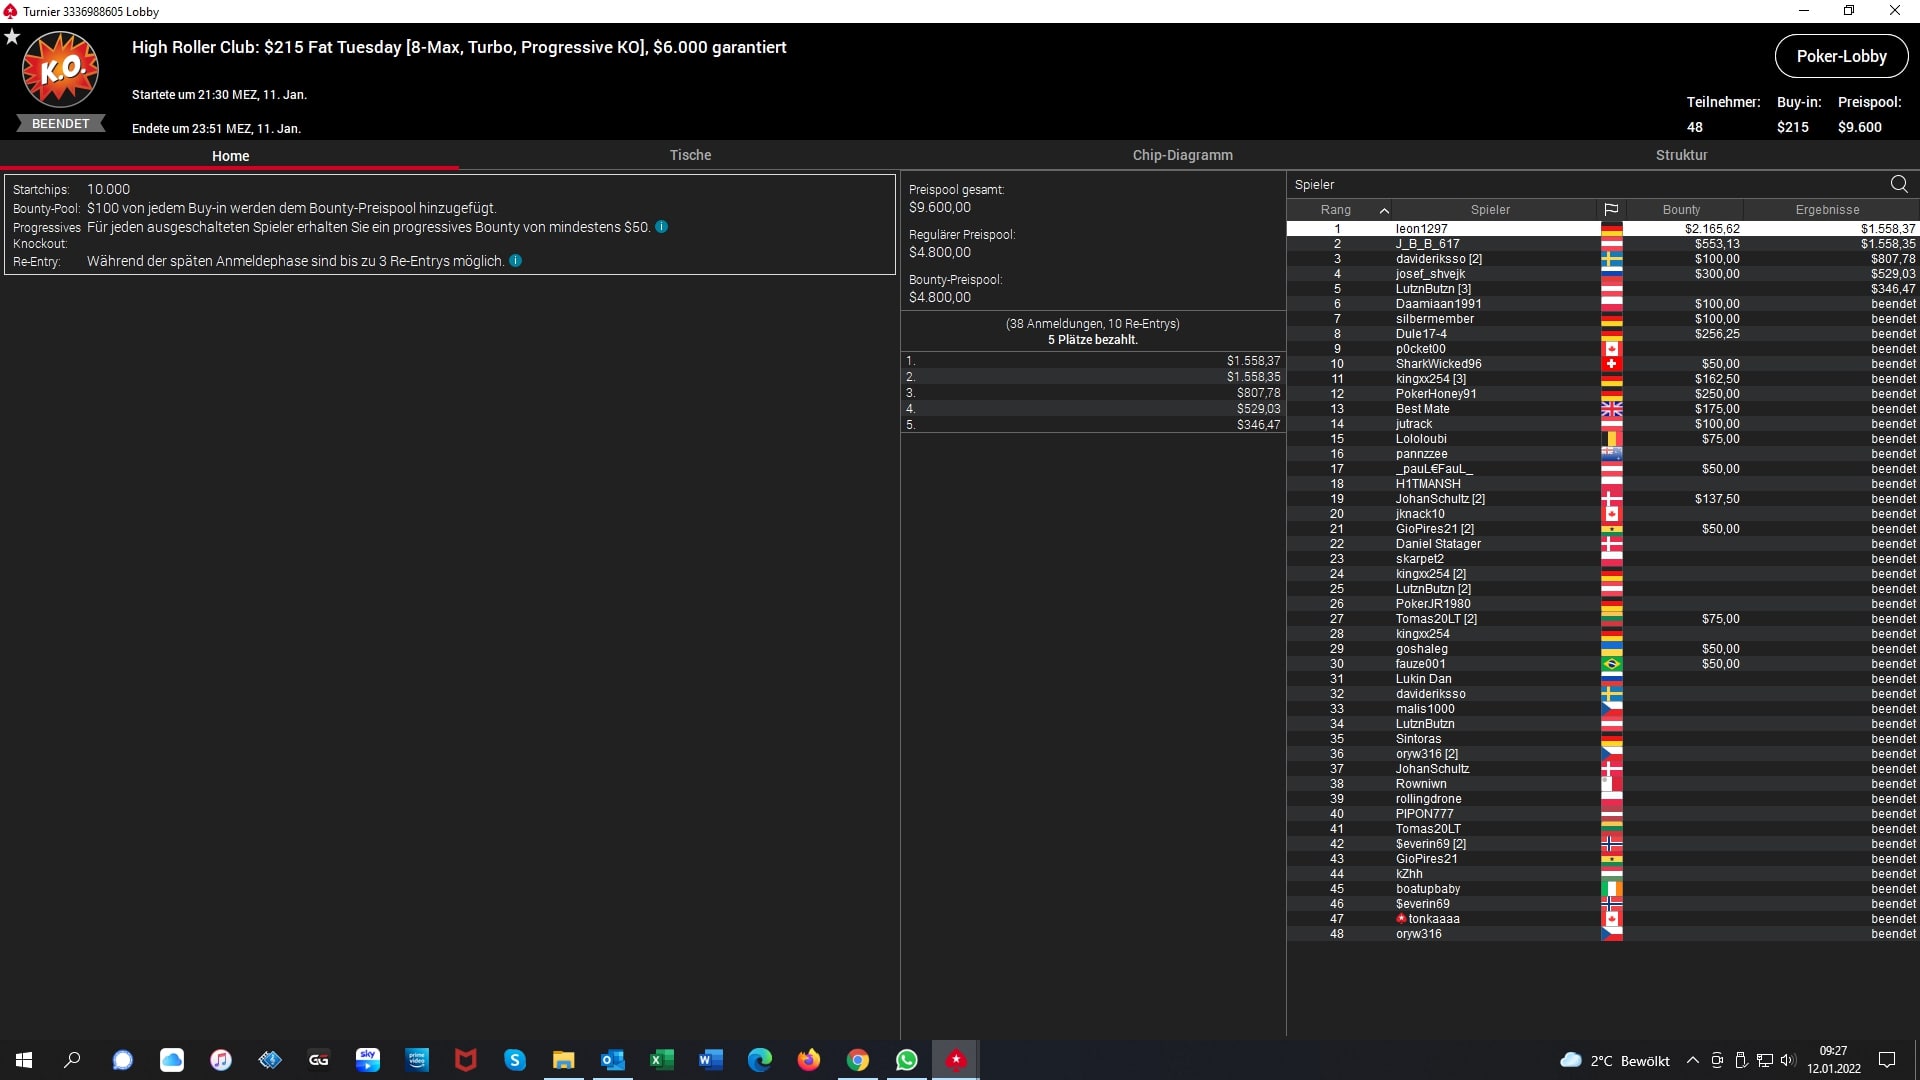Screen dimensions: 1920x1080
Task: Open WhatsApp from the taskbar
Action: tap(907, 1060)
